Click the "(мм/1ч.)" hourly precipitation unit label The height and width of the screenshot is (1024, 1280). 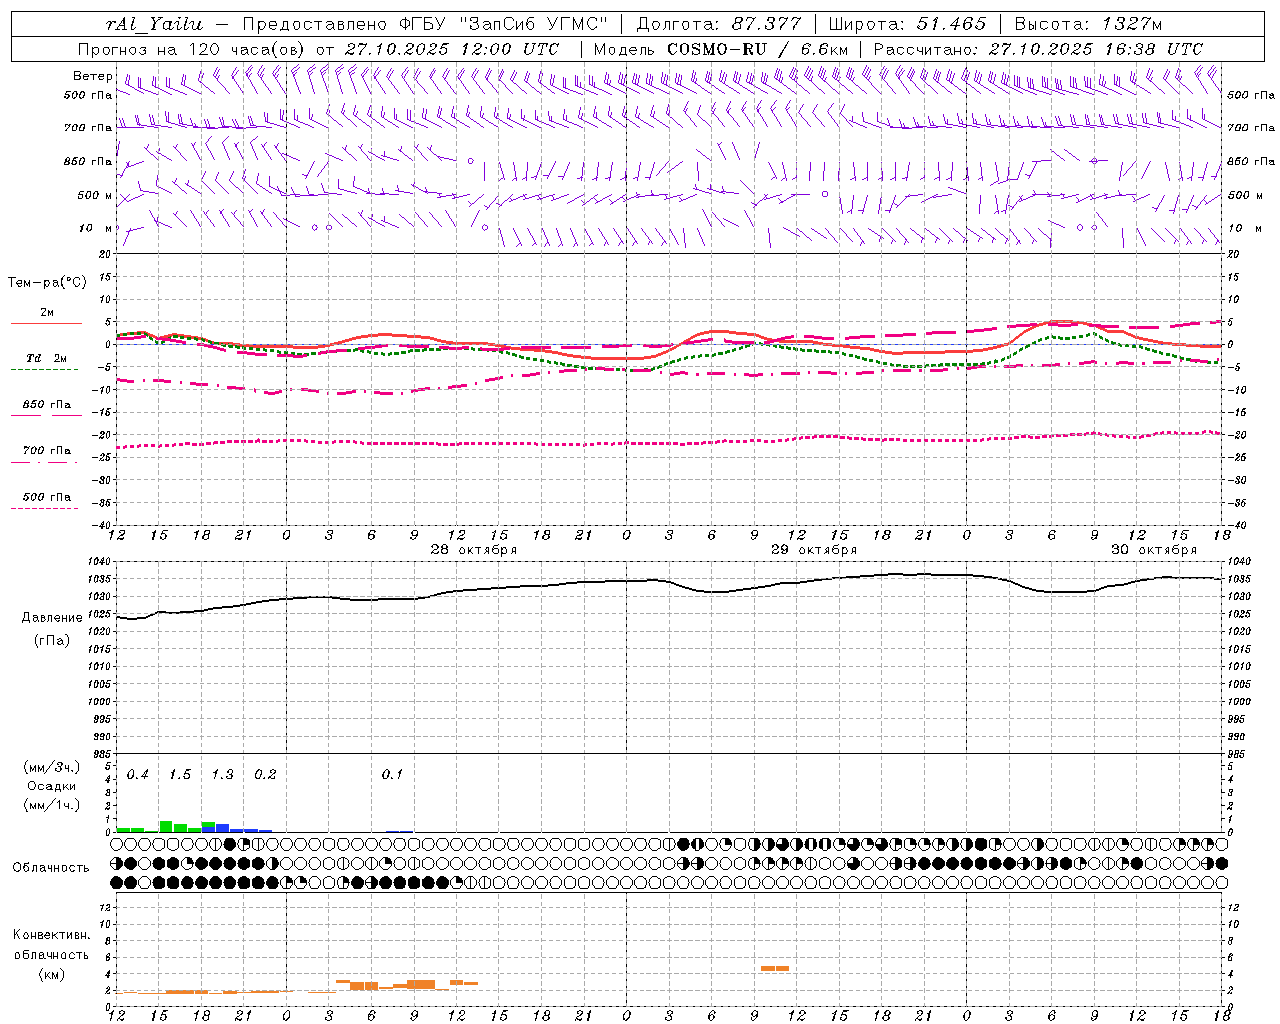51,805
